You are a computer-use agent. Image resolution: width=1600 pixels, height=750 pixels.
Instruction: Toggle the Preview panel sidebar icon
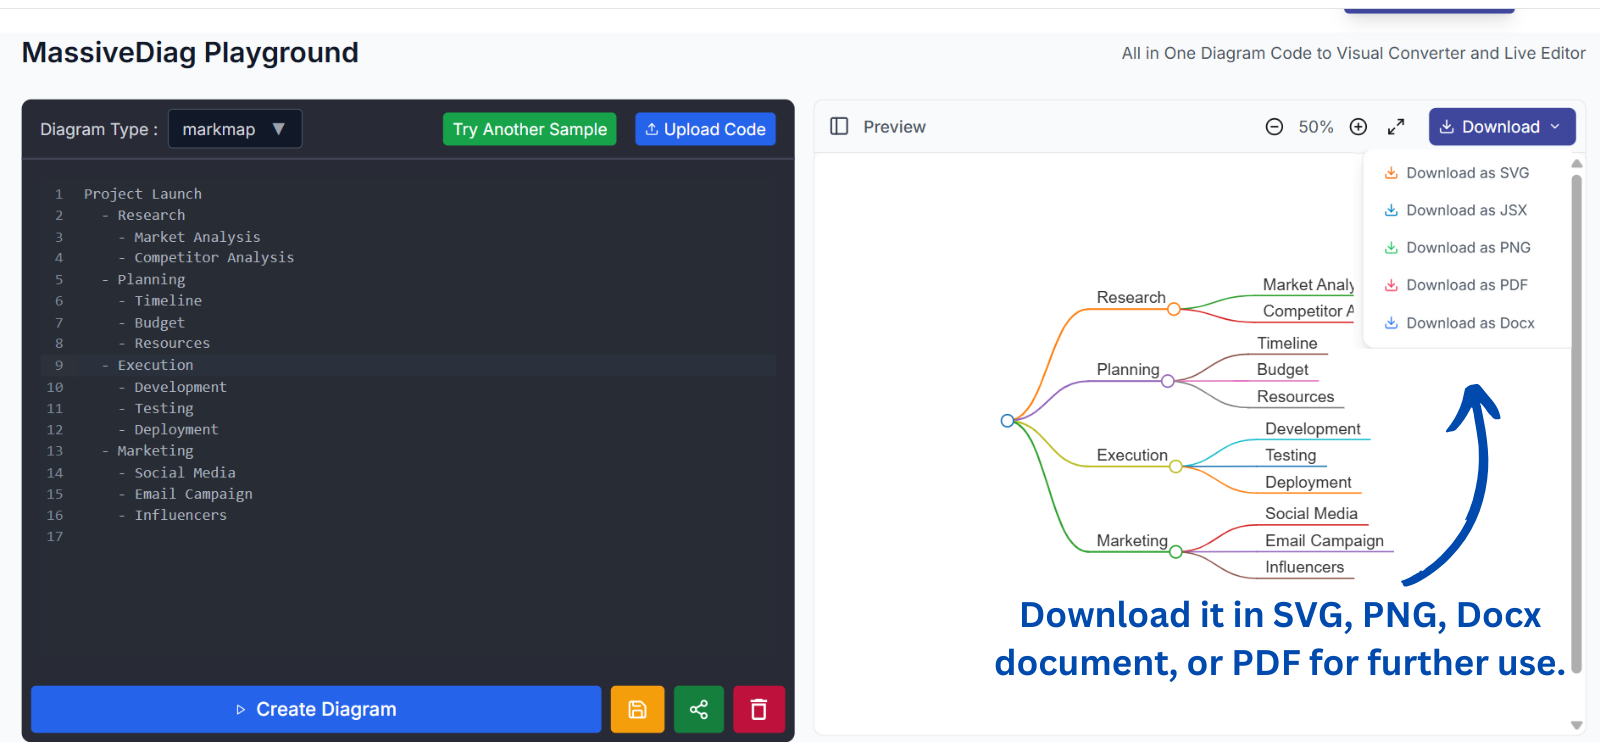(839, 126)
